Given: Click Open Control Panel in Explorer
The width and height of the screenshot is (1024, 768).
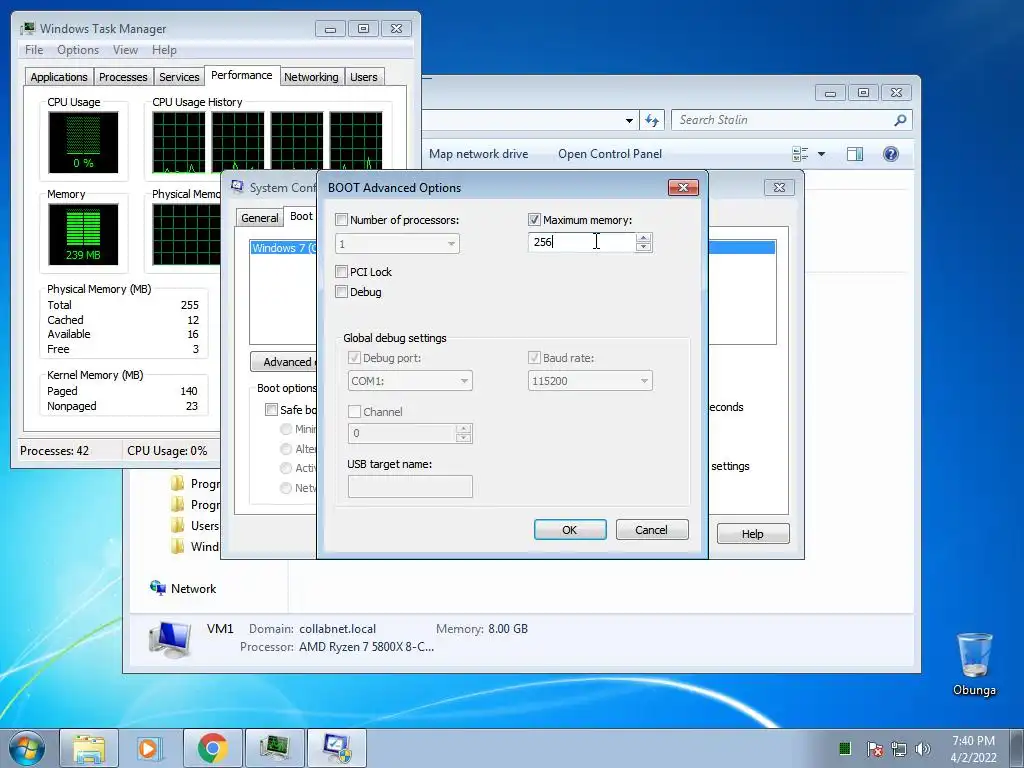Looking at the screenshot, I should (x=610, y=154).
